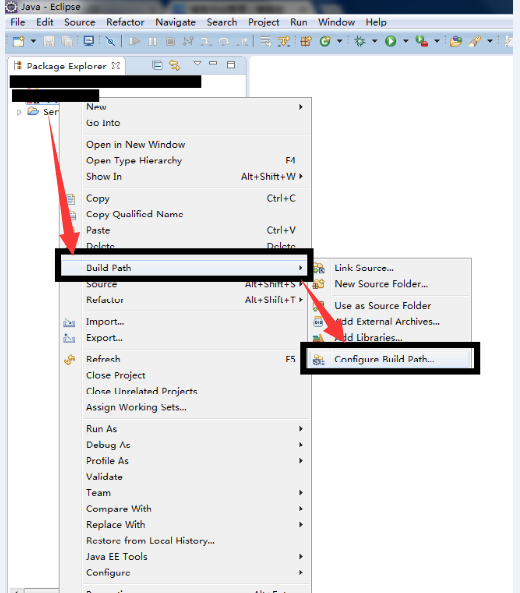The height and width of the screenshot is (593, 520).
Task: Expand the Ser project tree node
Action: click(19, 112)
